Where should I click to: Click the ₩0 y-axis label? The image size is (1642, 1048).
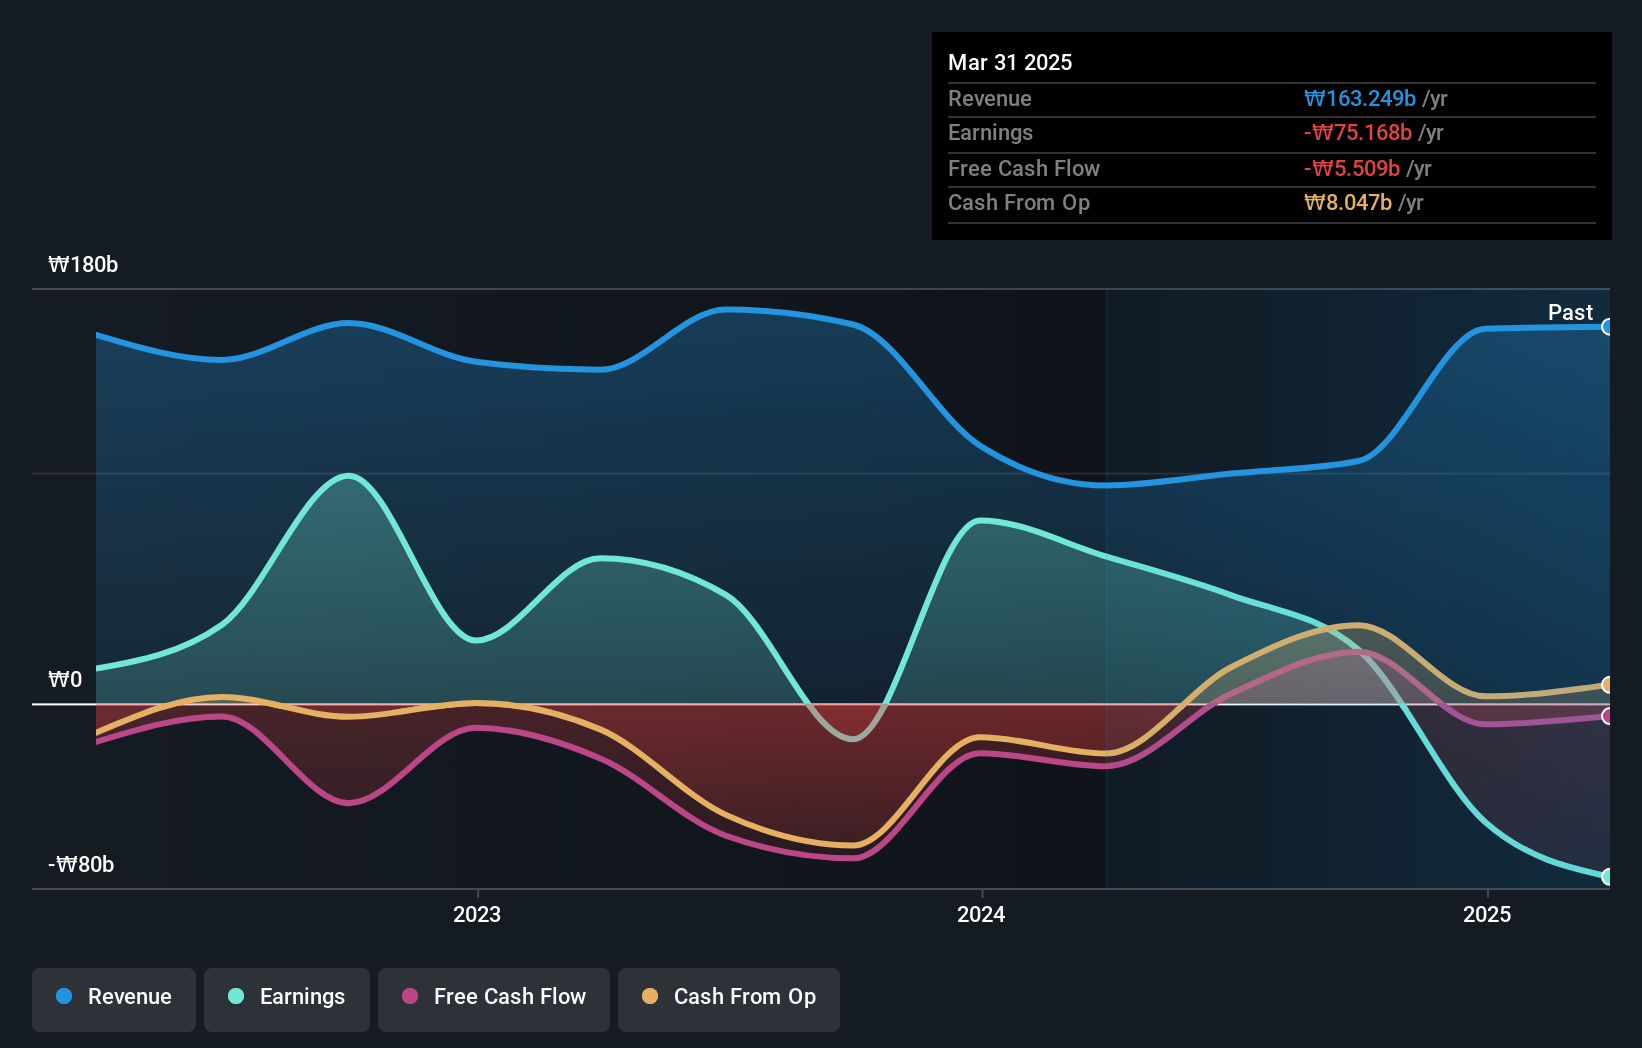coord(65,680)
